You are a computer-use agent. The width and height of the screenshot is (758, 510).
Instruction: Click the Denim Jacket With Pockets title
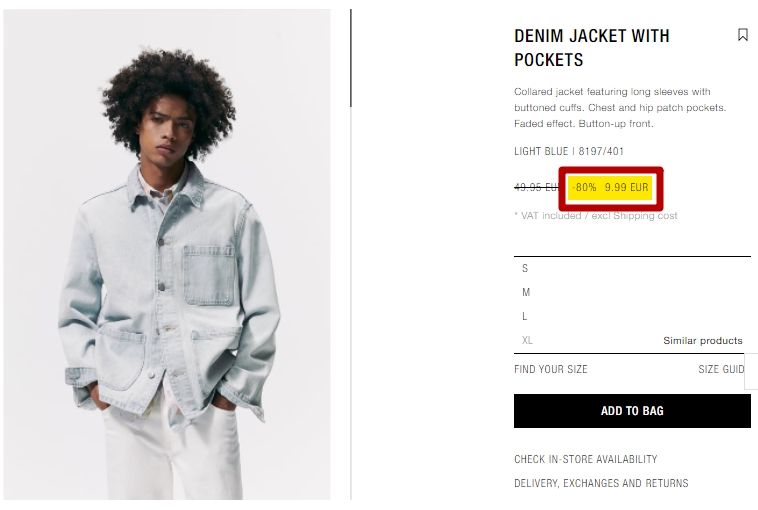592,48
